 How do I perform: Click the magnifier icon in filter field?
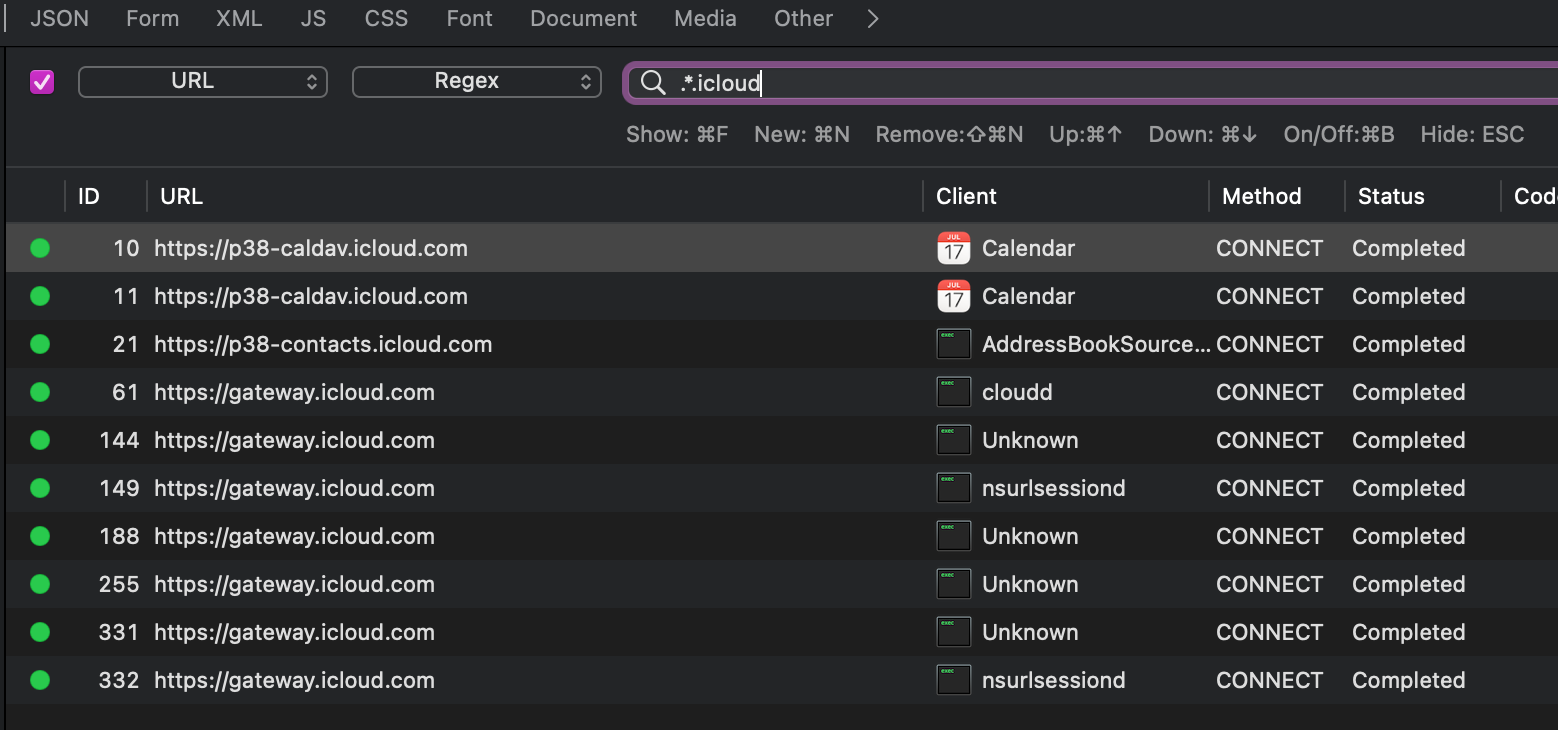click(653, 83)
